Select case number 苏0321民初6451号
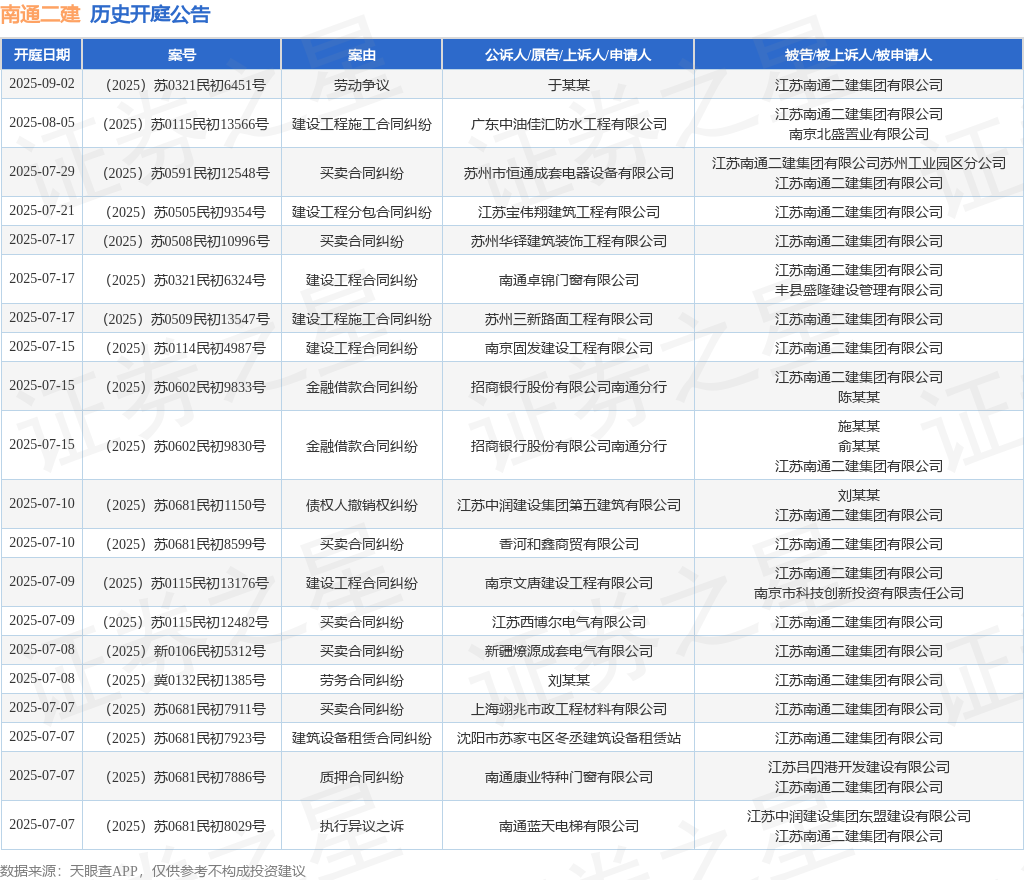The image size is (1024, 880). coord(185,85)
